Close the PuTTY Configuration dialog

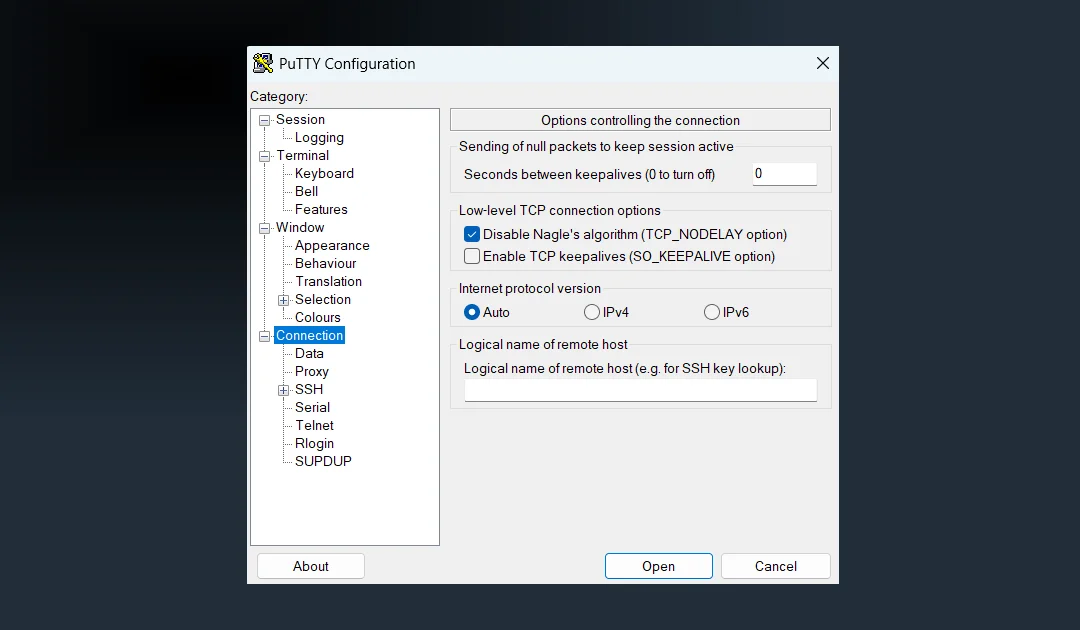click(x=822, y=63)
